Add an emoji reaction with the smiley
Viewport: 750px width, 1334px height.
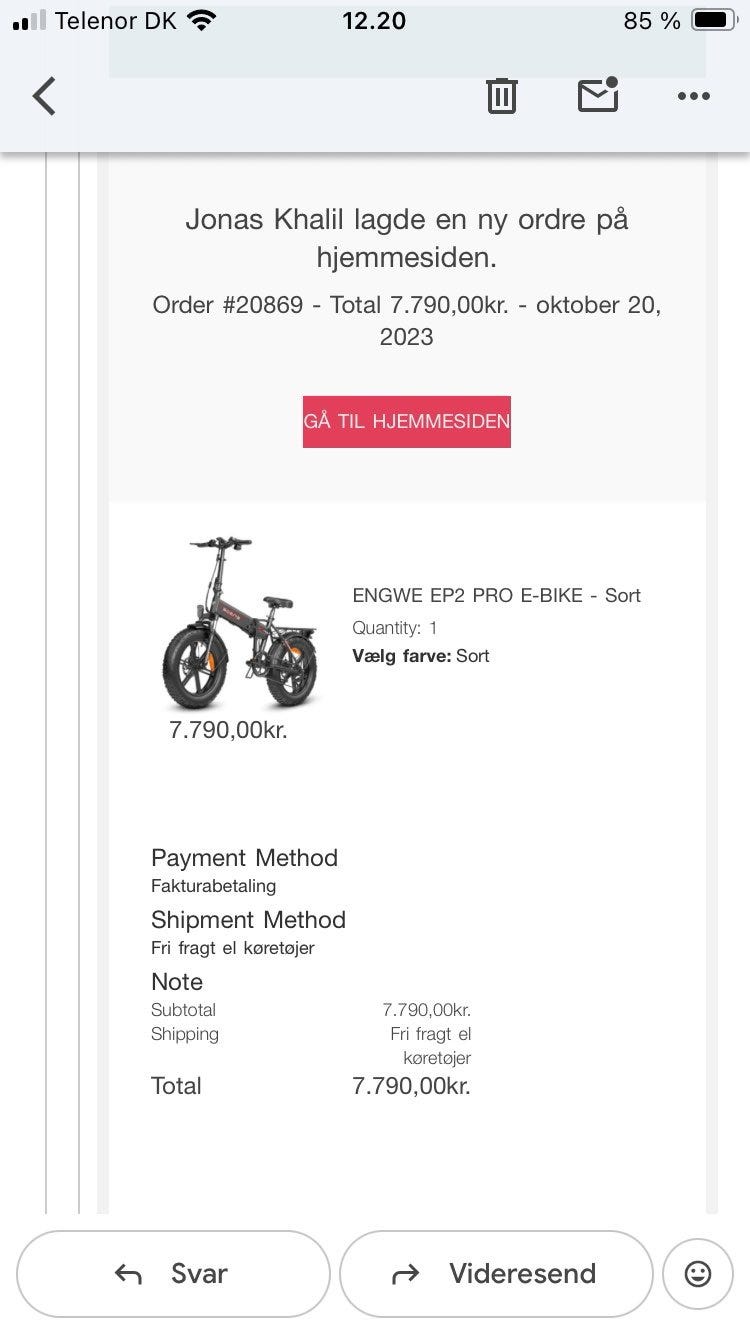pyautogui.click(x=698, y=1273)
